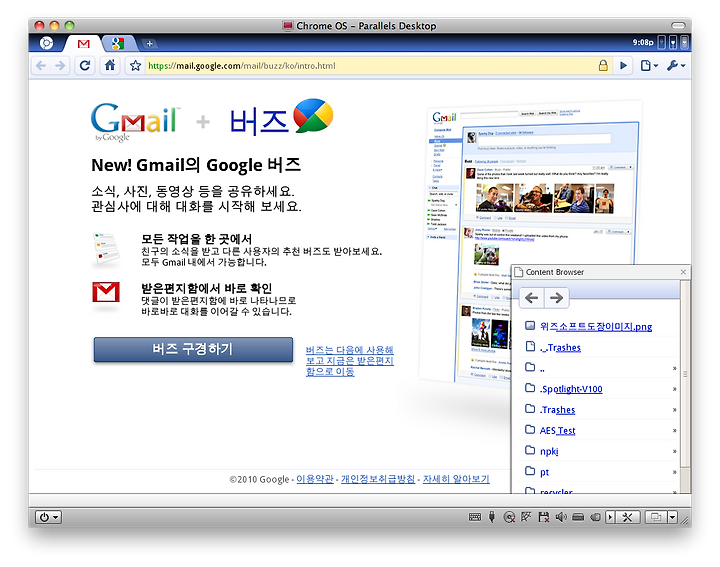Screen dimensions: 720x567
Task: Go forward in Content Browser
Action: [x=557, y=298]
